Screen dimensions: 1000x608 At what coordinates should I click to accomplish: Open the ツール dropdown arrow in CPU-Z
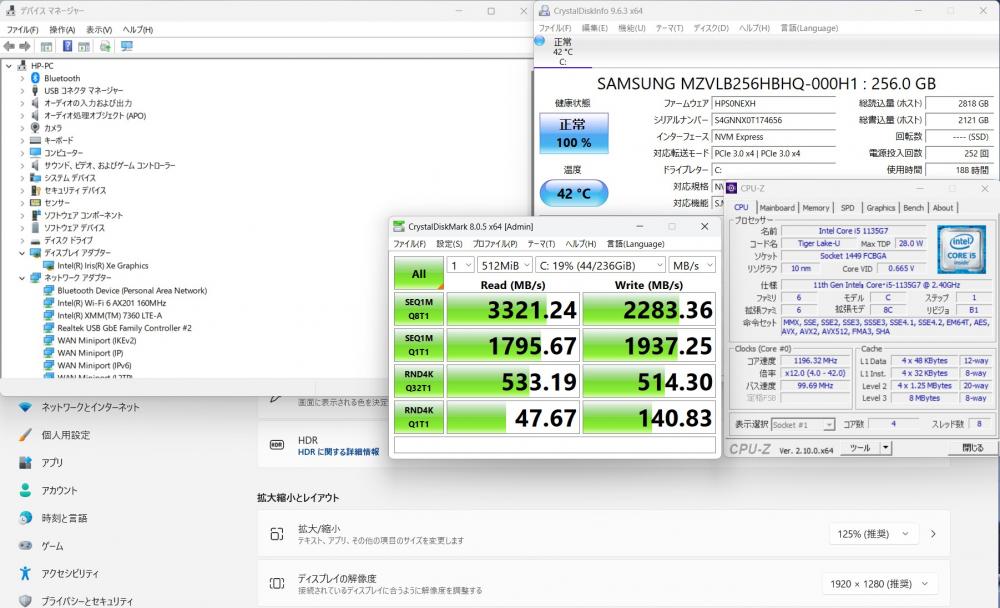[886, 449]
